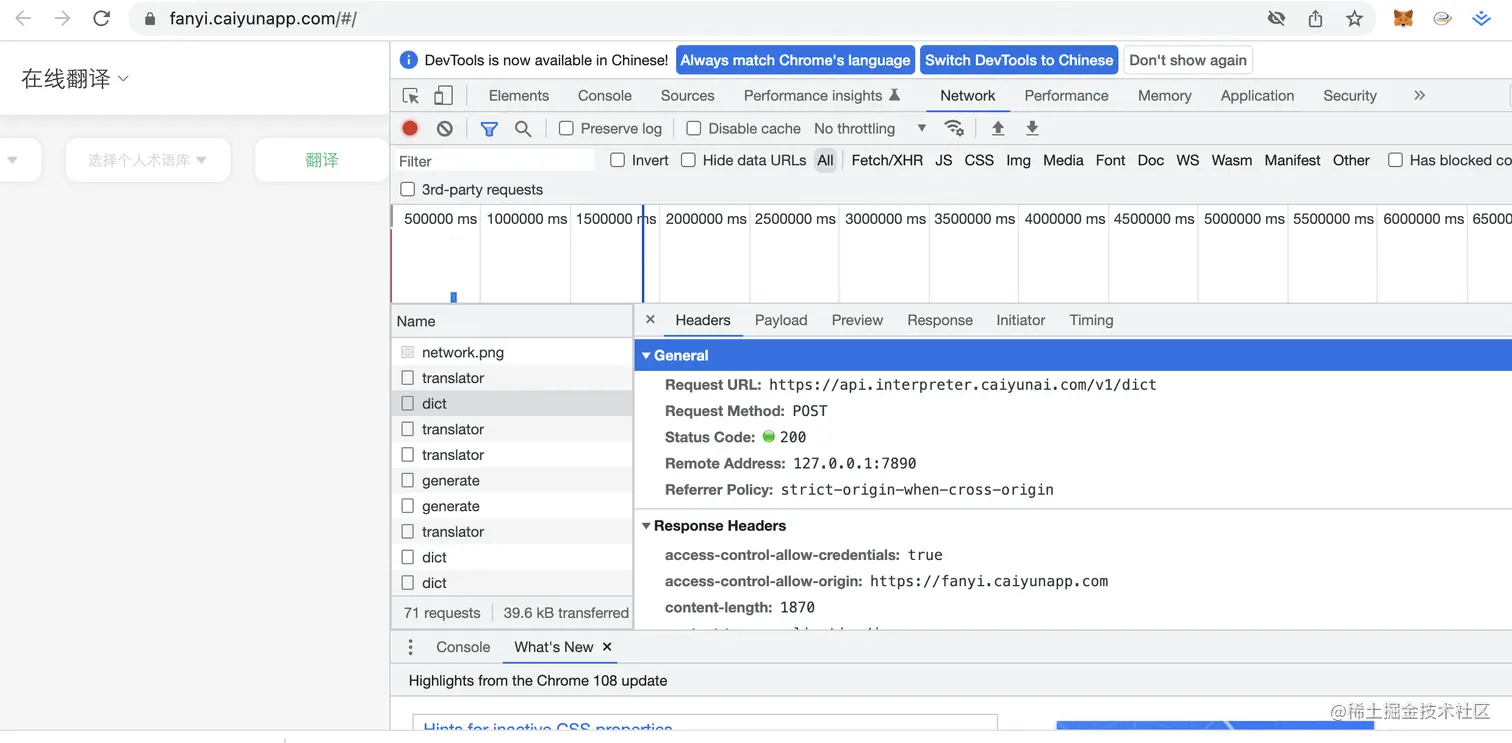Clear the network log
The height and width of the screenshot is (743, 1512).
445,128
